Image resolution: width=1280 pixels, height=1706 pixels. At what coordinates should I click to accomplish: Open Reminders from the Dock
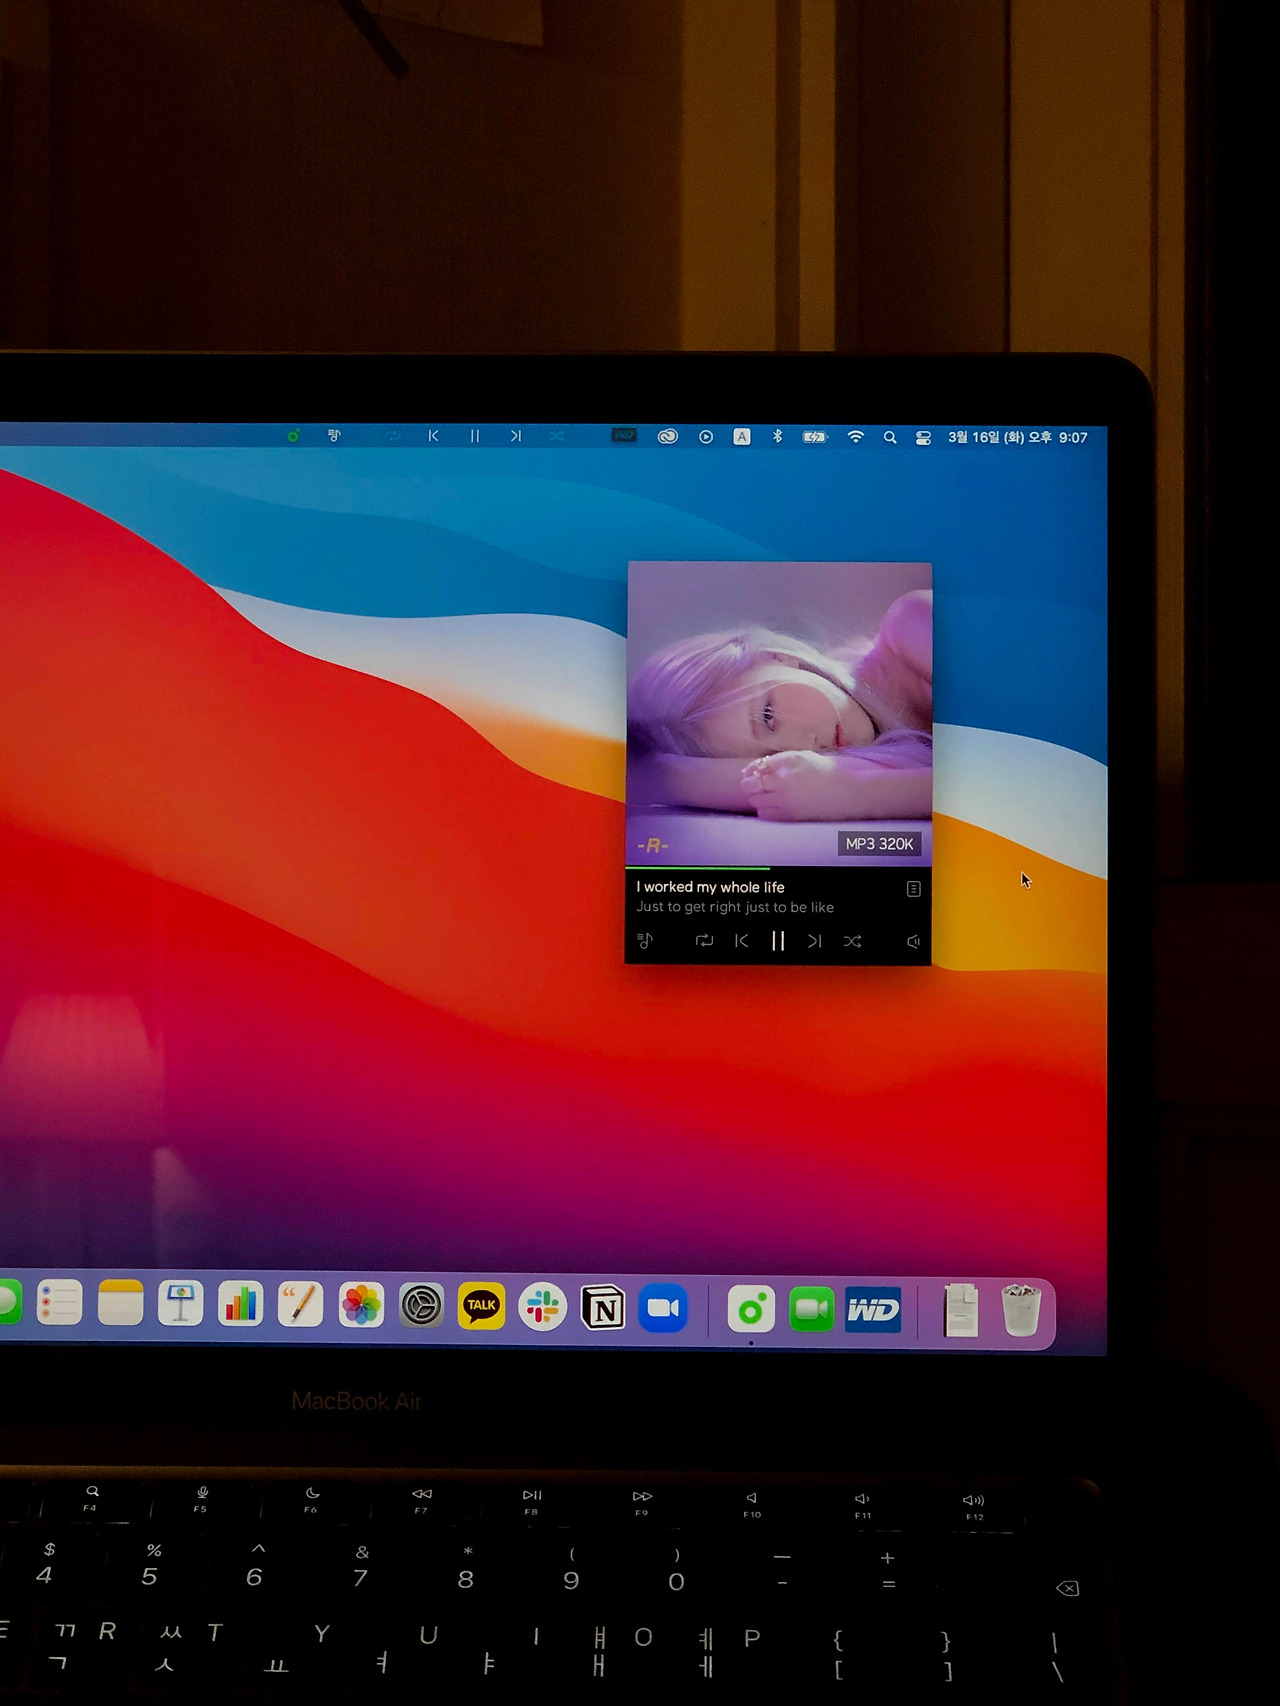pos(59,1303)
